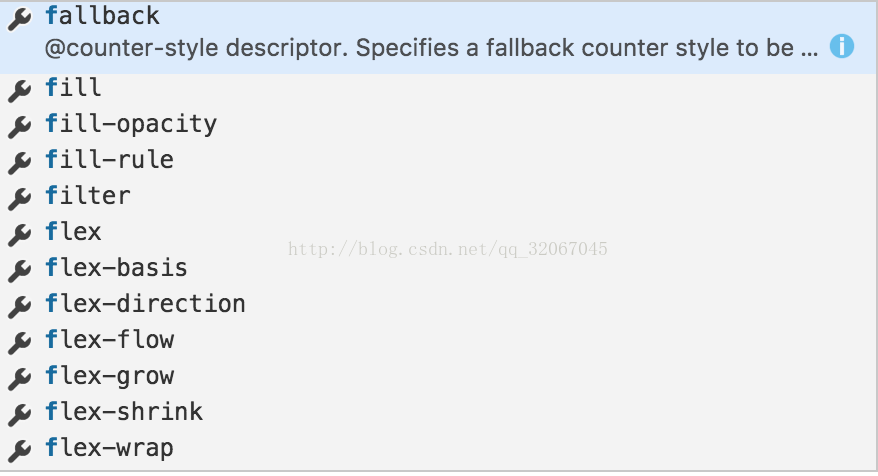Click the wrench icon beside flex-shrink
878x476 pixels.
(20, 414)
